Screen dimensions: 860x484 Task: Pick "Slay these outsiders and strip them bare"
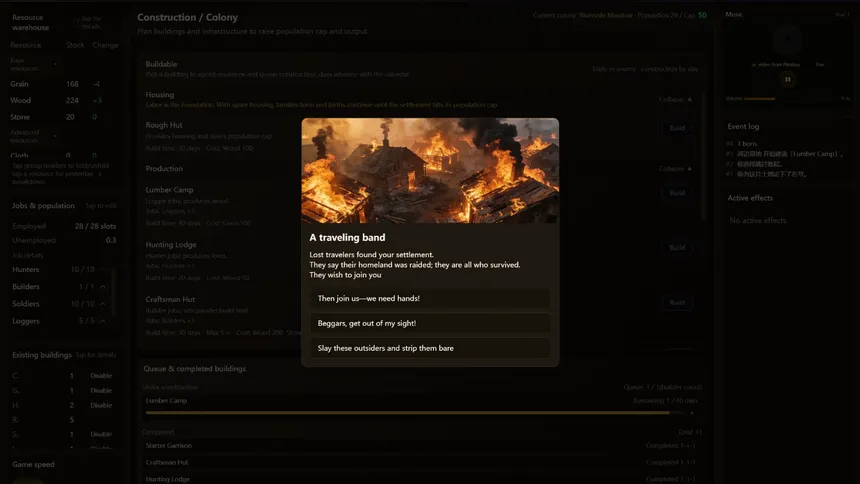[x=429, y=348]
